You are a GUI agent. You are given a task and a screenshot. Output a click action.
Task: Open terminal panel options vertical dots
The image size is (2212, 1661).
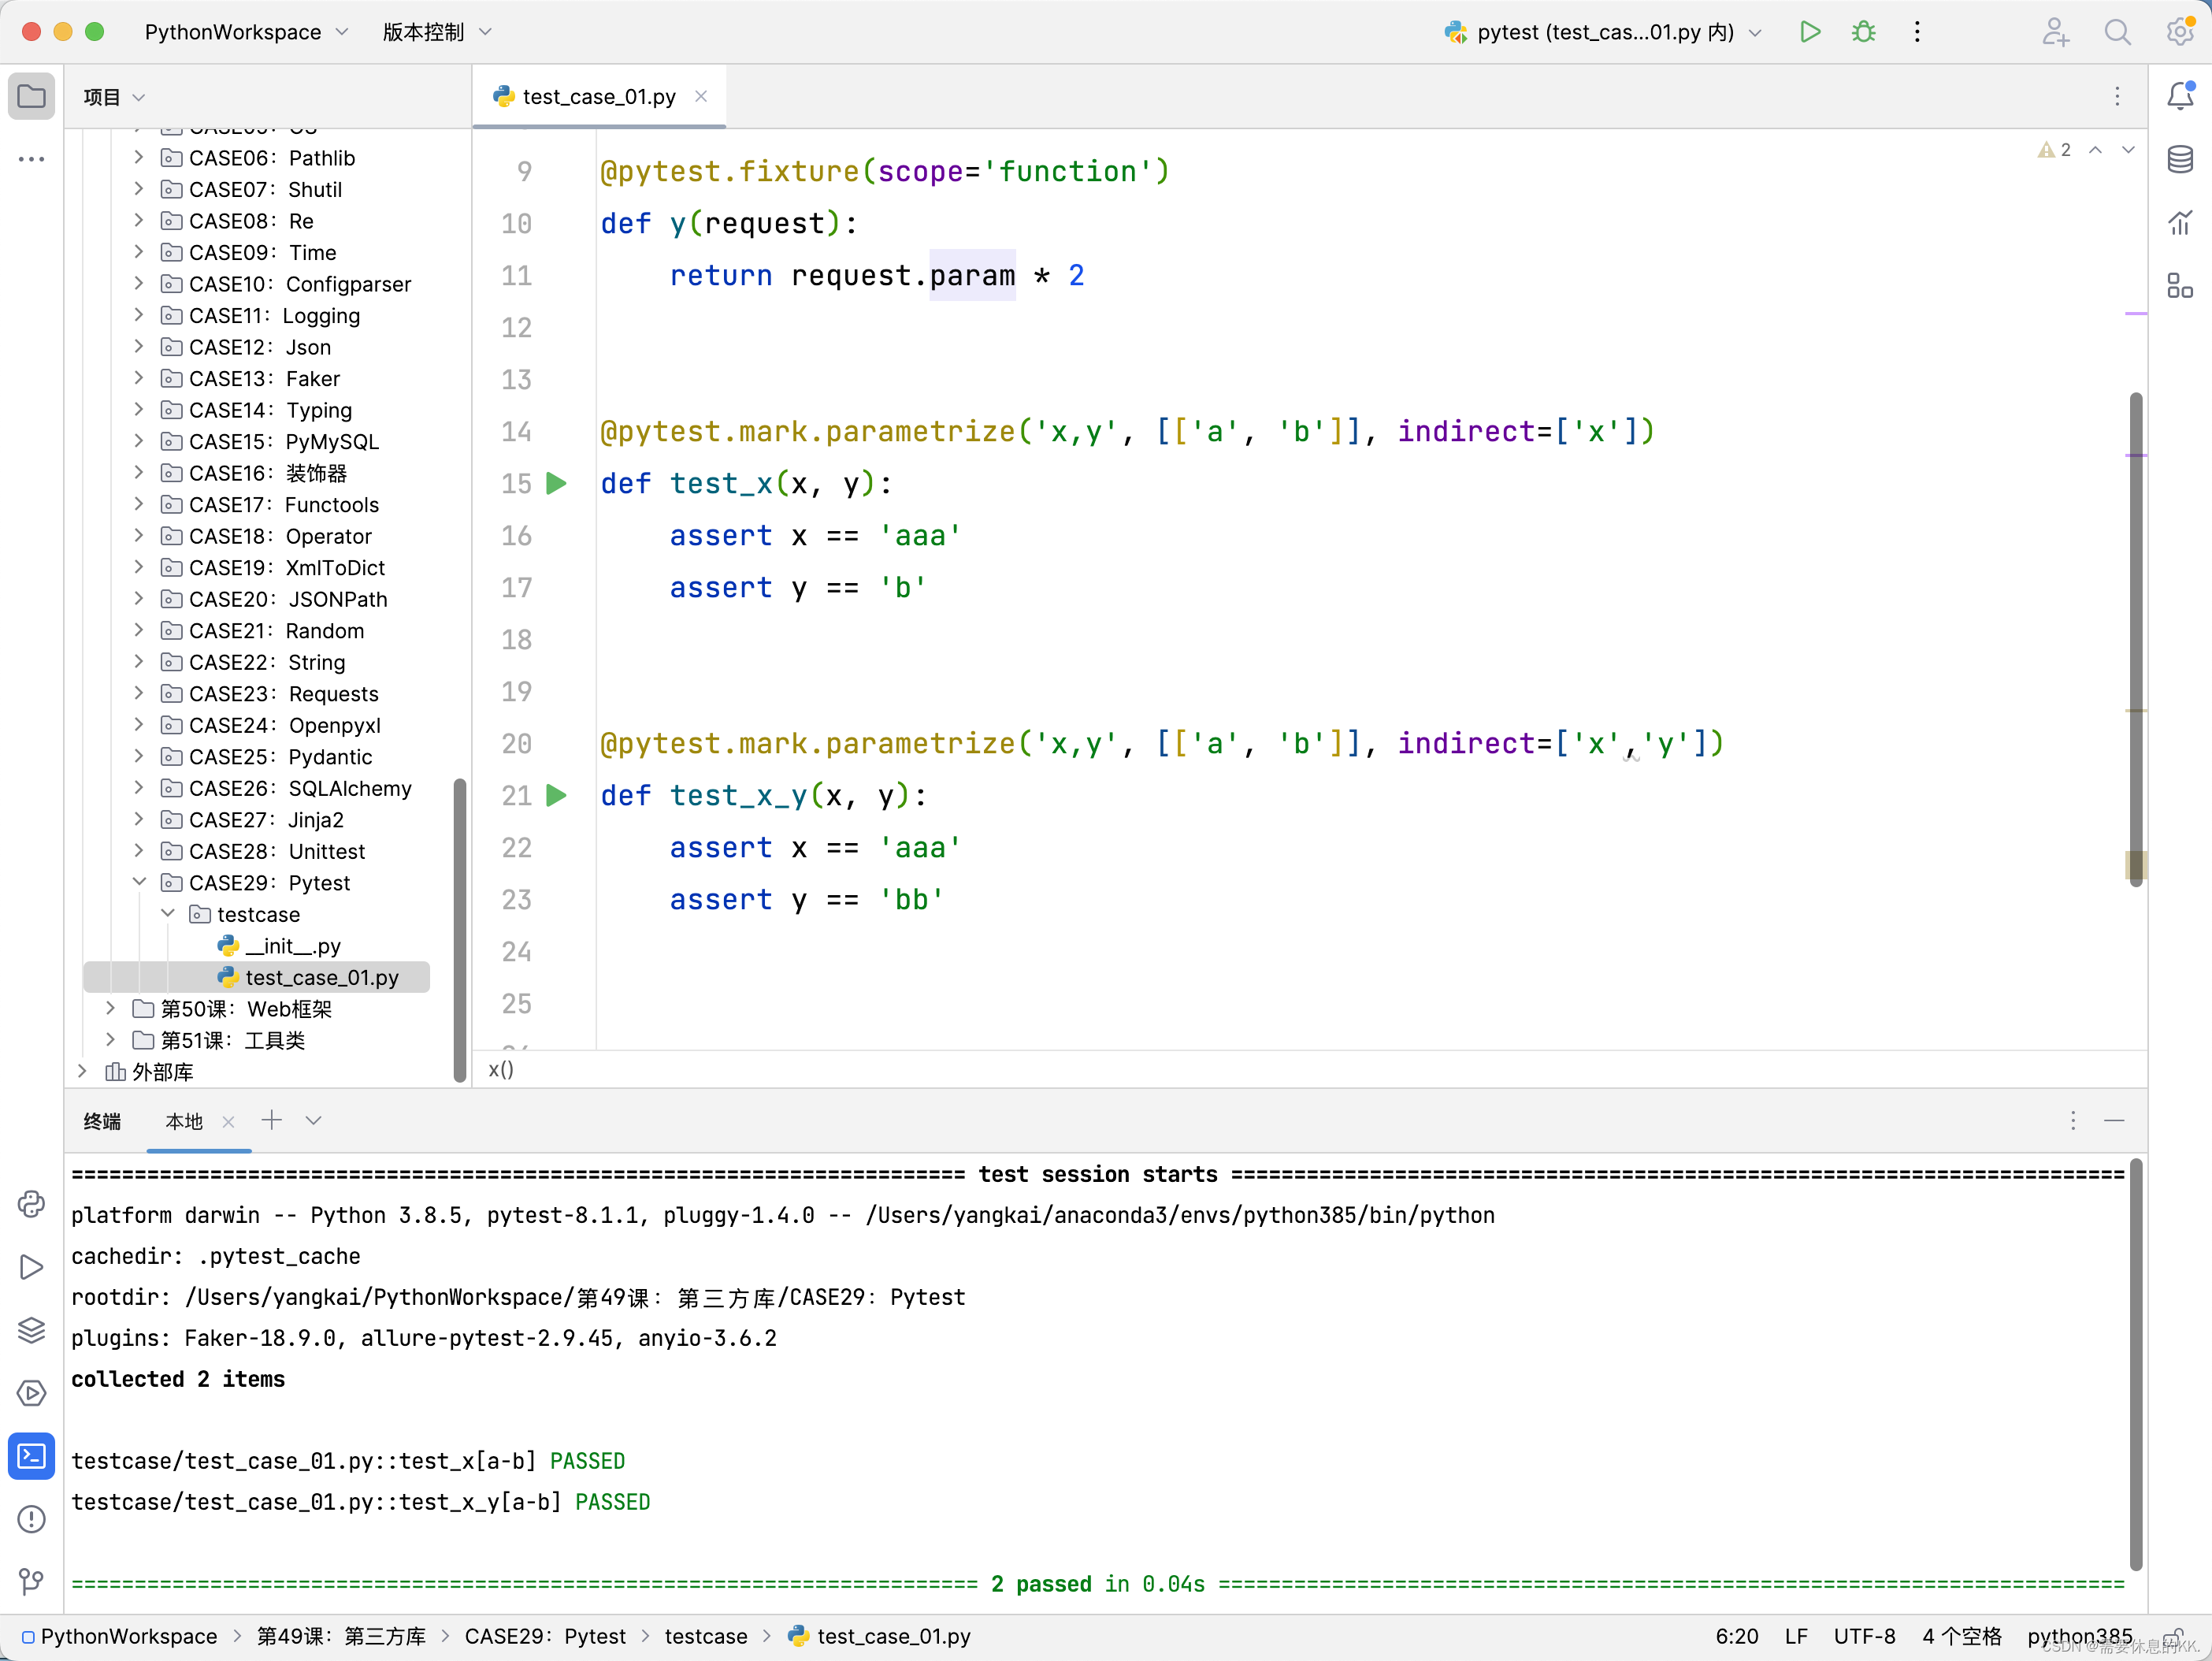[2073, 1121]
